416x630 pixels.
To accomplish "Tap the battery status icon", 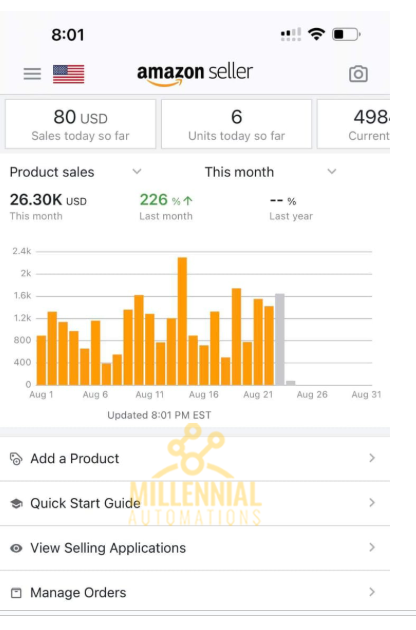I will coord(346,34).
